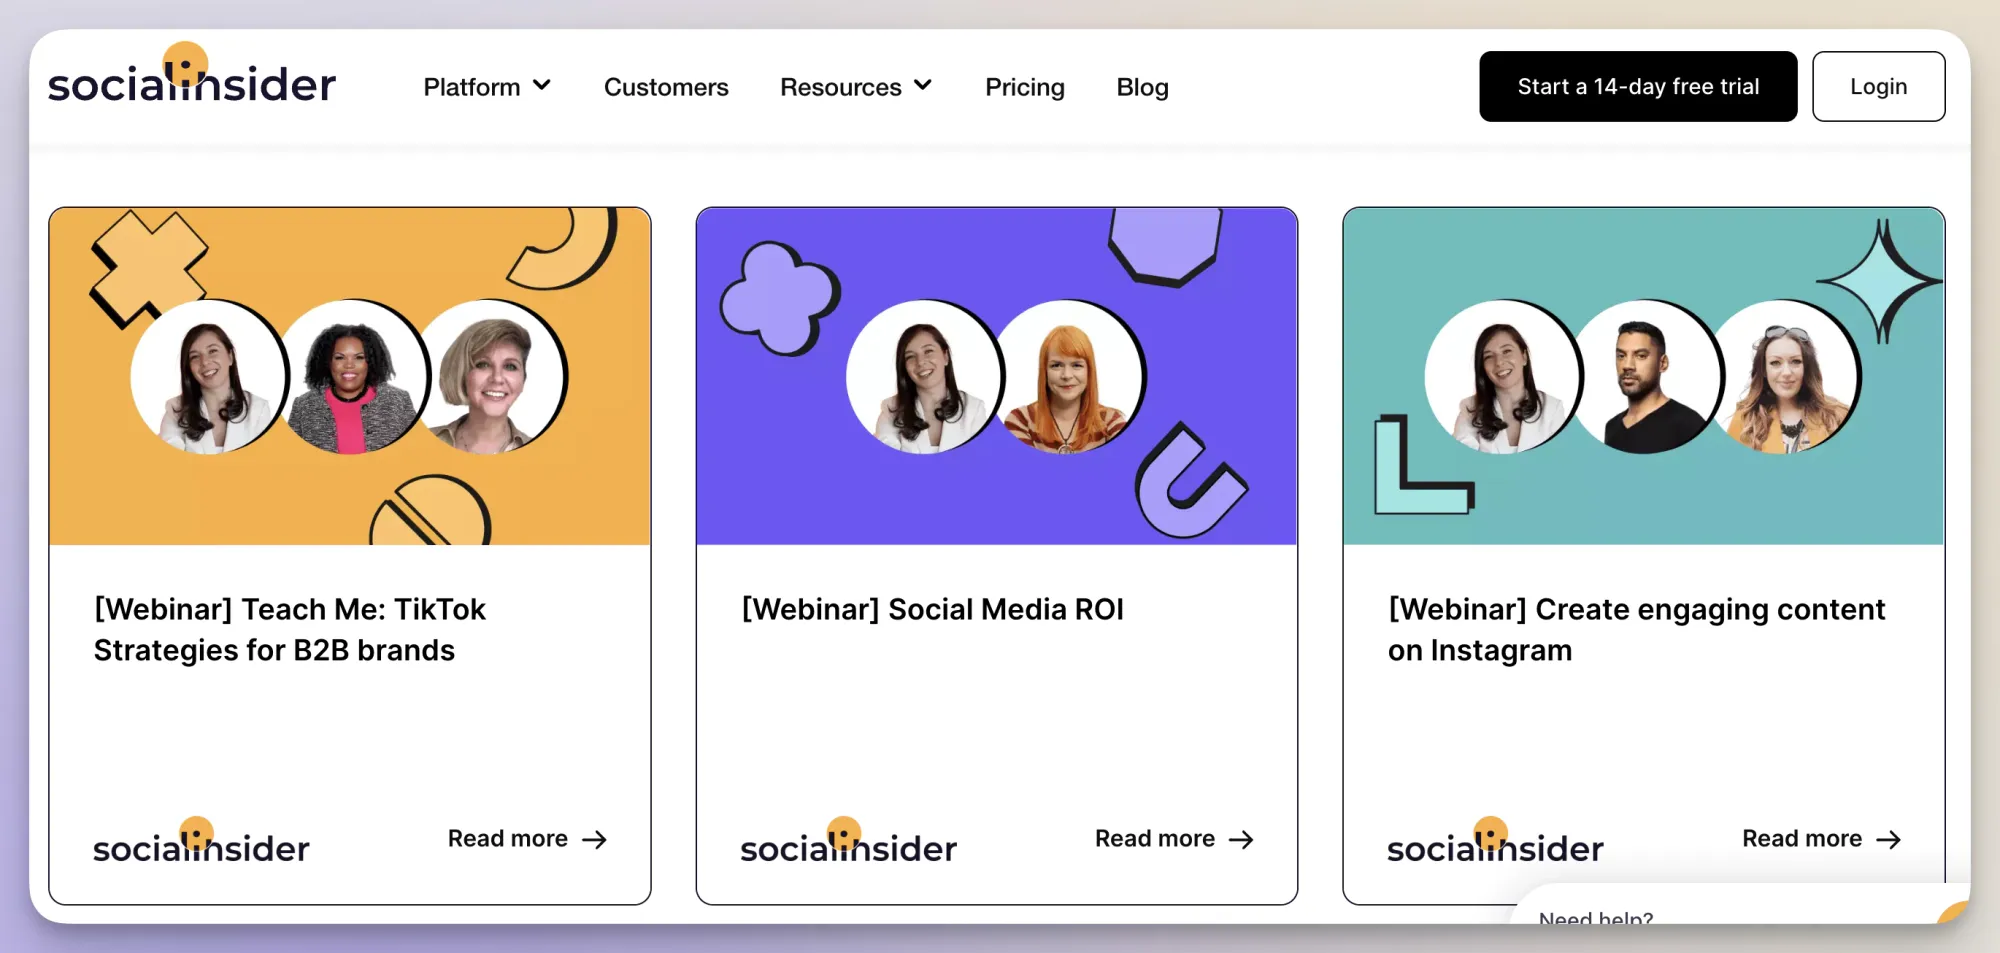
Task: Click Socialinsider logo on TikTok webinar card
Action: pos(201,841)
